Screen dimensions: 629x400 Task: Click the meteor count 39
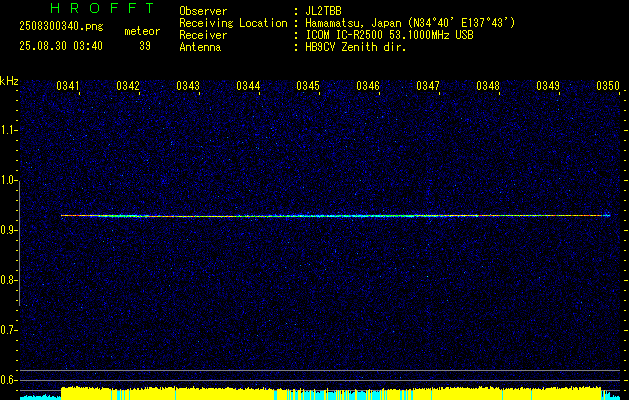(145, 46)
